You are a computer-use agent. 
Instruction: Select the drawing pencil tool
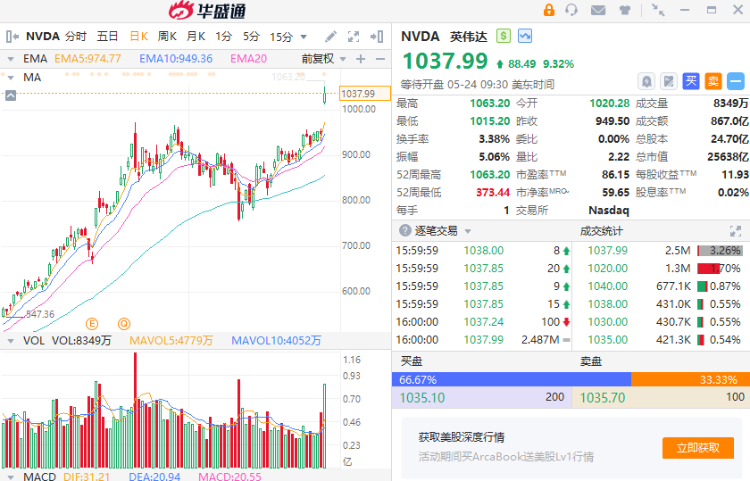[331, 36]
